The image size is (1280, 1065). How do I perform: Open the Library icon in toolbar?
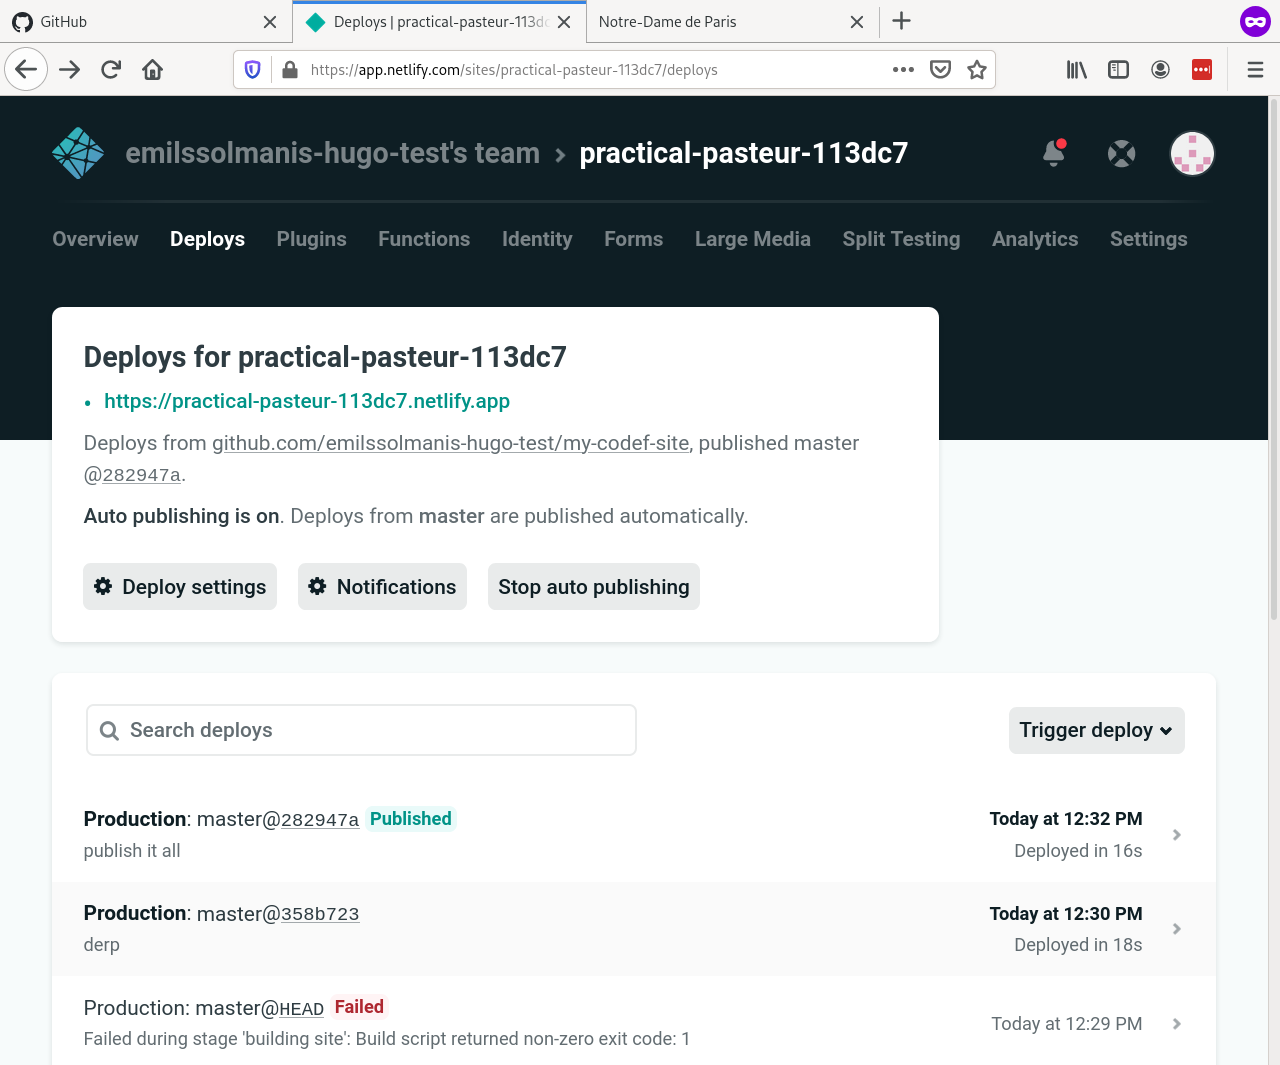[1076, 70]
